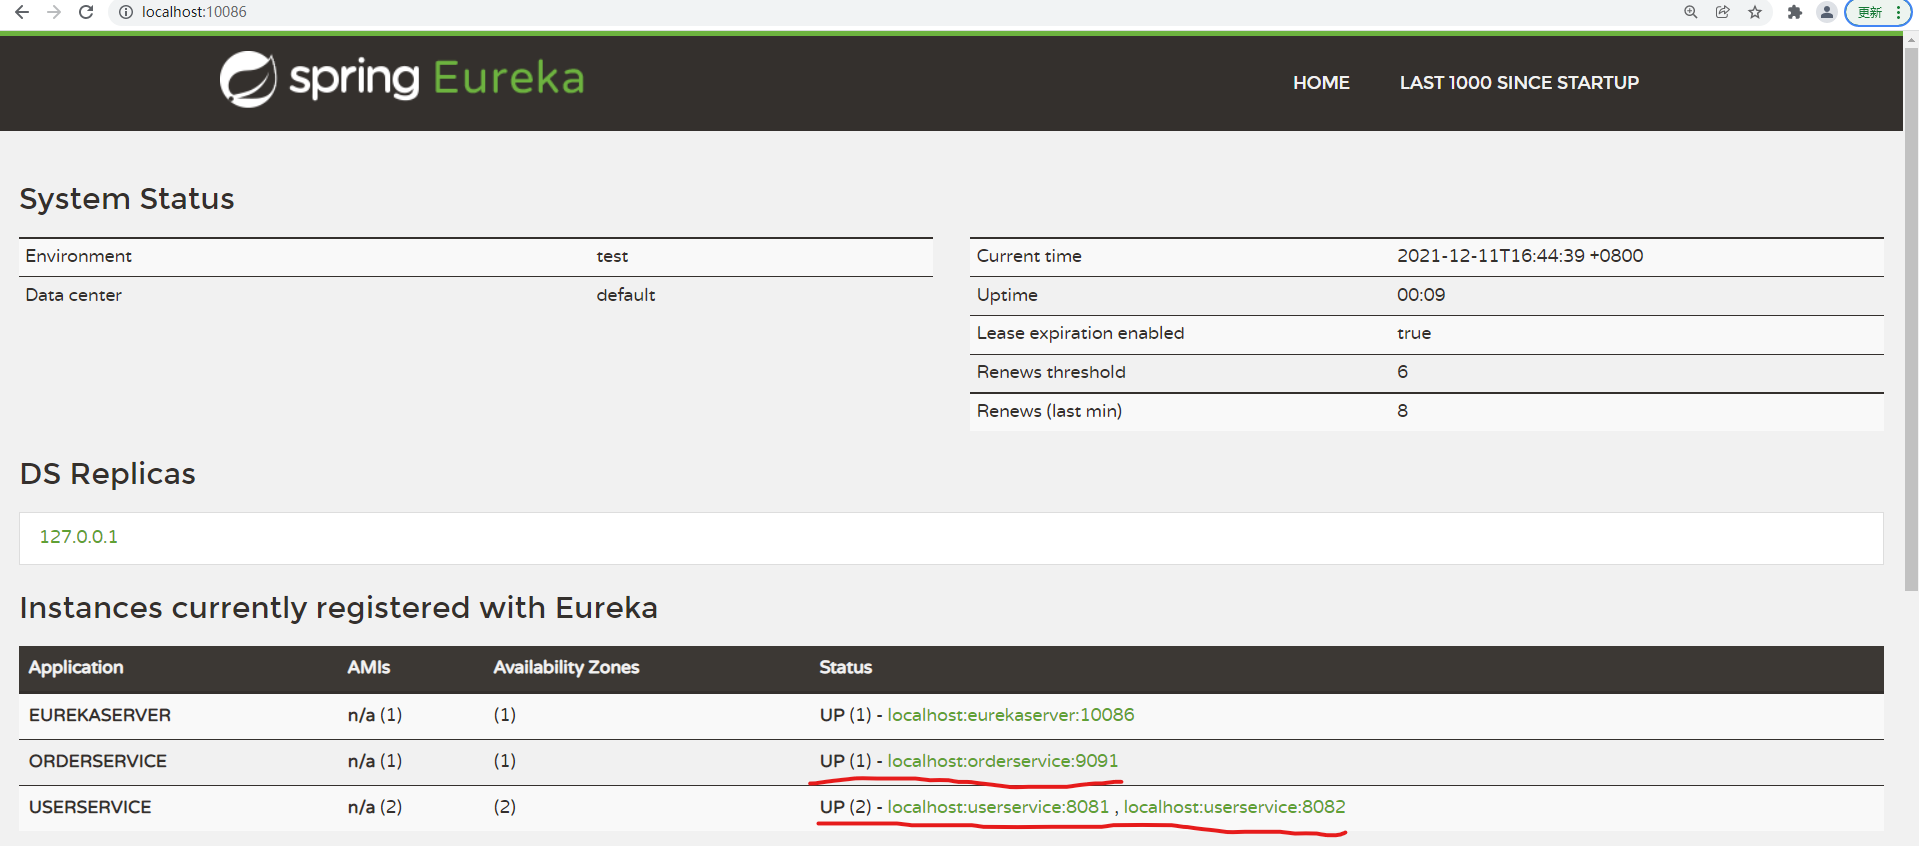Viewport: 1919px width, 846px height.
Task: Open localhost:orderservice:9091 instance link
Action: tap(1003, 761)
